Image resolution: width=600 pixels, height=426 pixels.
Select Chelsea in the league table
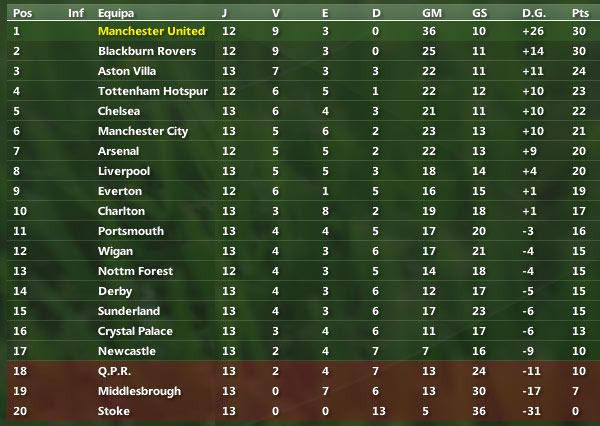[x=119, y=111]
